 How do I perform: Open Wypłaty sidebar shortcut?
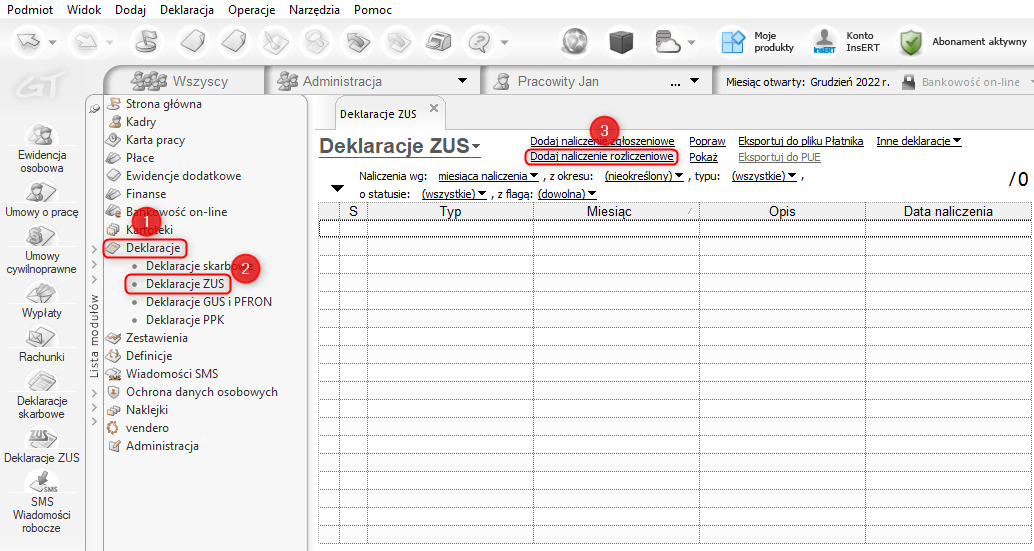(x=42, y=301)
